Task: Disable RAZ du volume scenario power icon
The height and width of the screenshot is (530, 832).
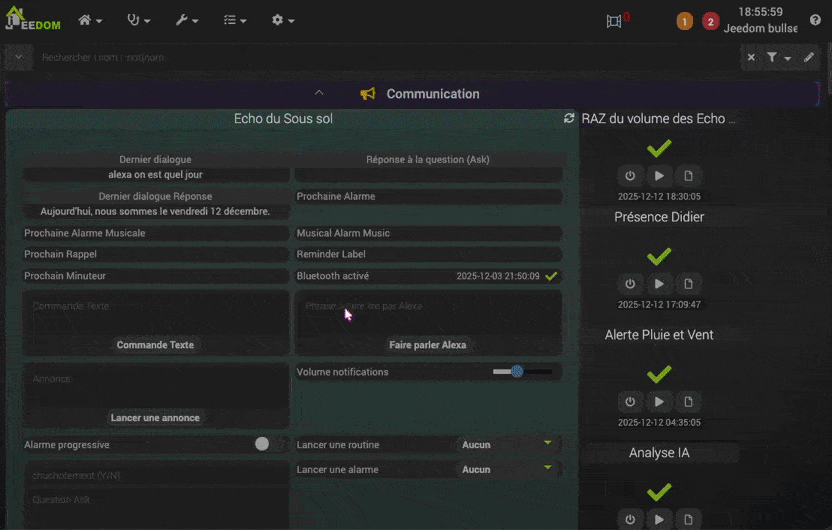Action: point(630,176)
